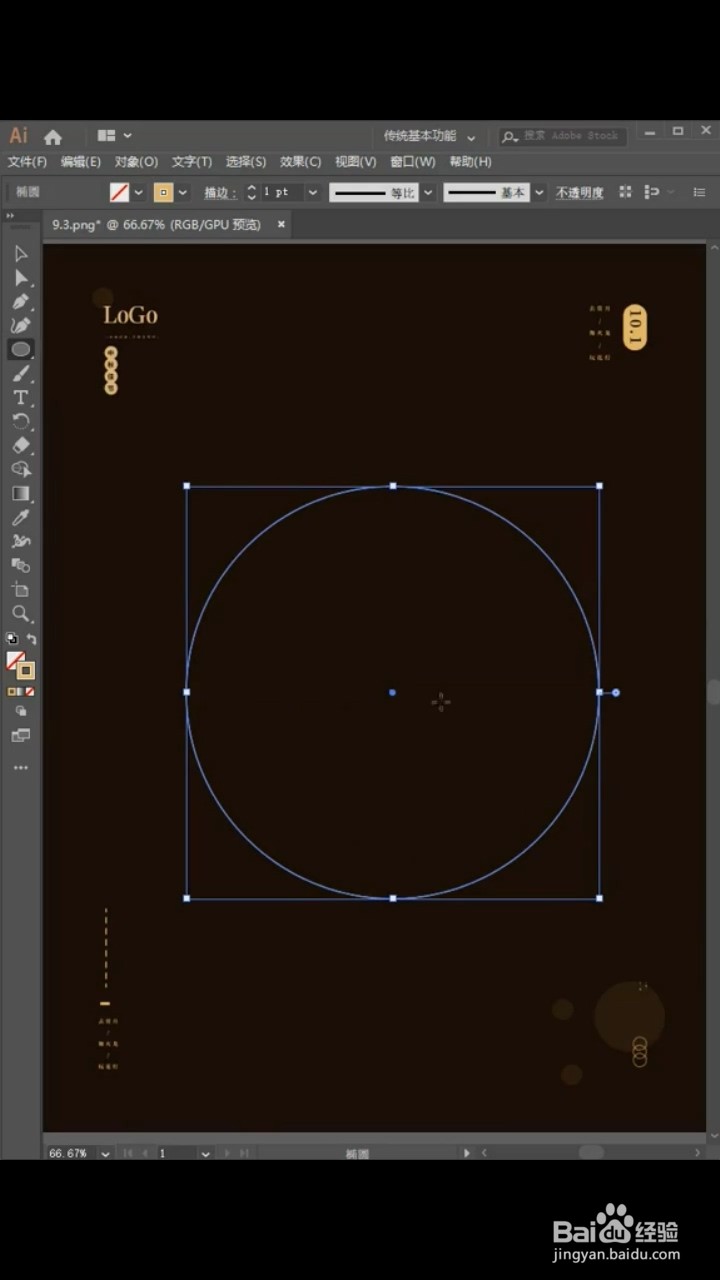Select the Rotate tool
The image size is (720, 1280).
click(x=21, y=422)
